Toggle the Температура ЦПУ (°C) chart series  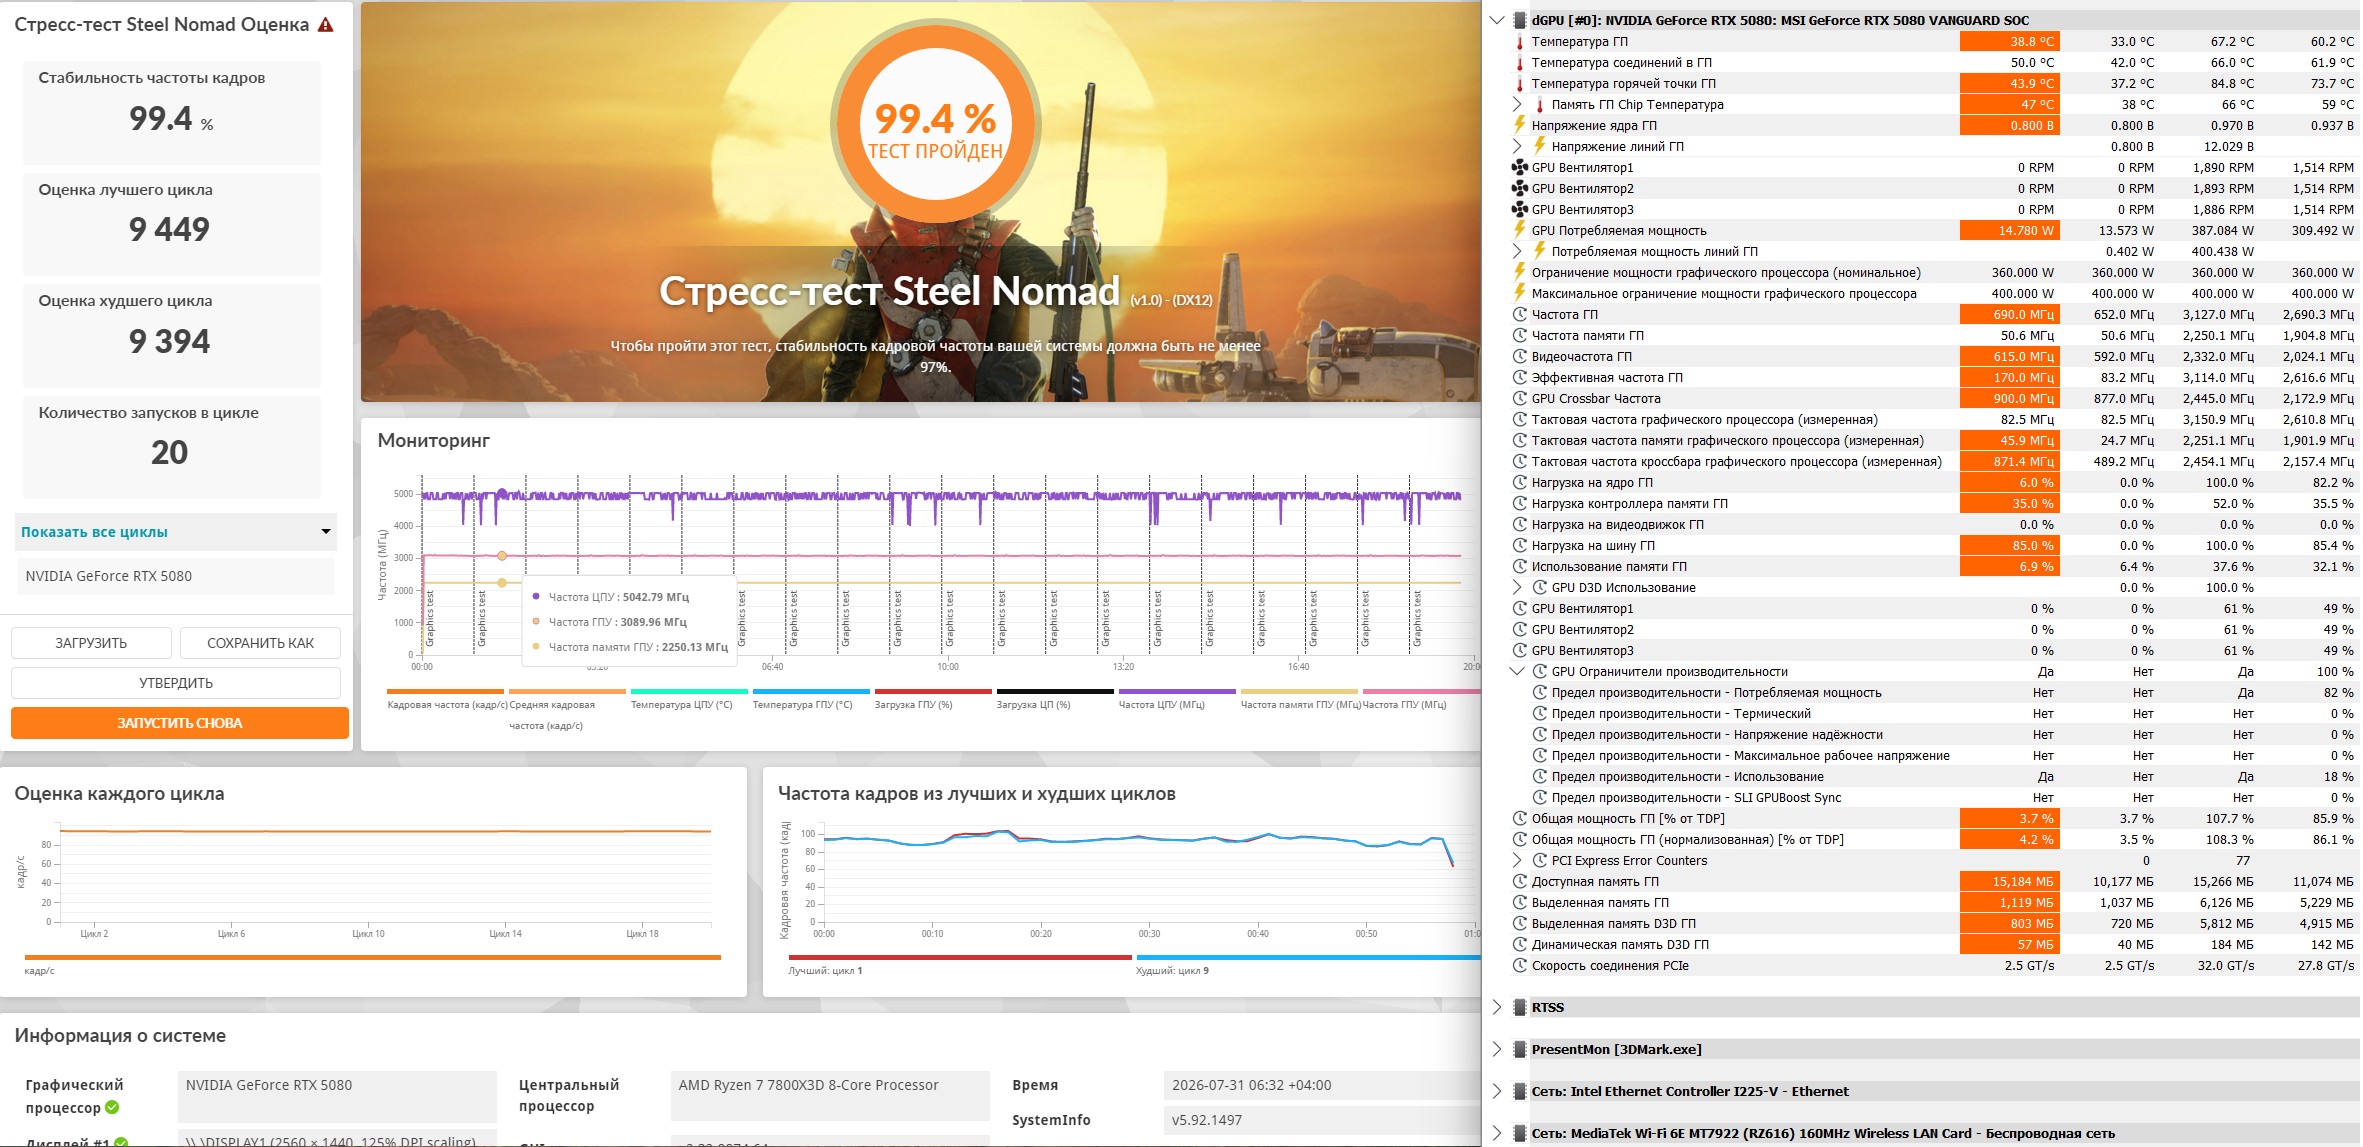689,700
